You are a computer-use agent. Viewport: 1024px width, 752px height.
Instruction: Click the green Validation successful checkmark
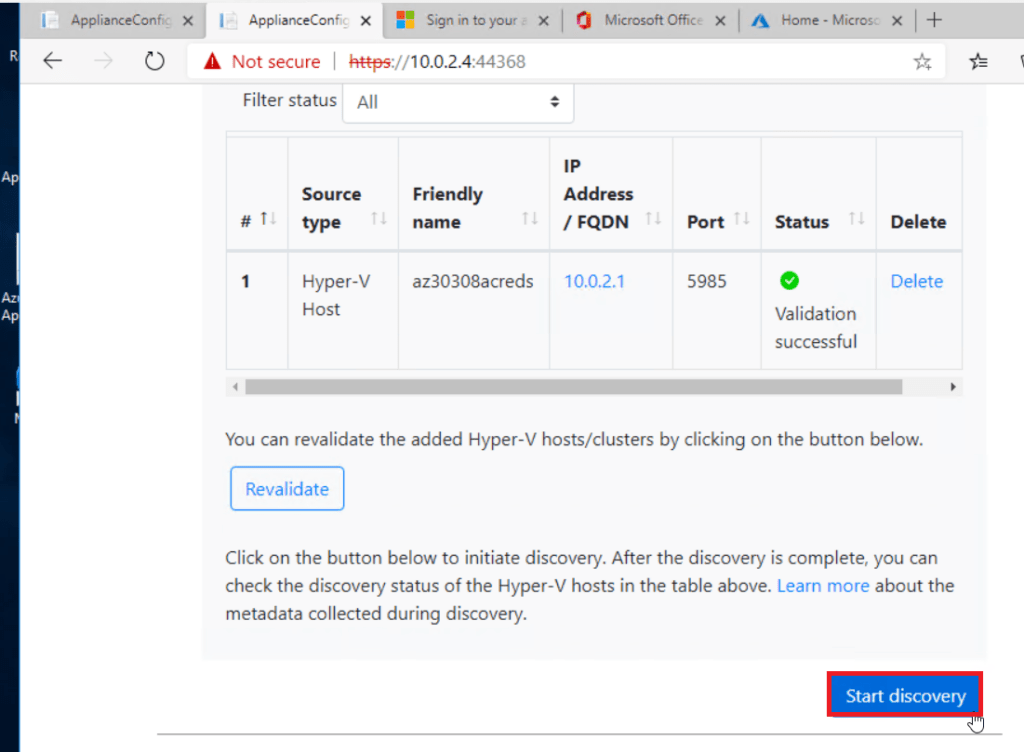pyautogui.click(x=790, y=281)
